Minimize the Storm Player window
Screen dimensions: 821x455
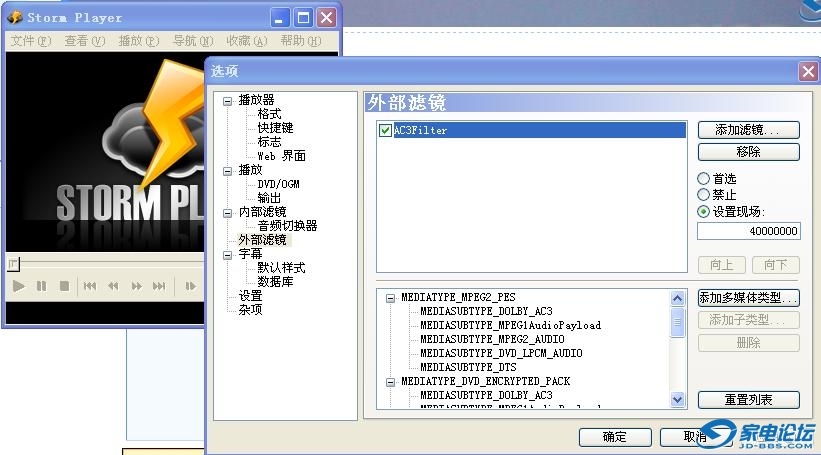tap(280, 18)
